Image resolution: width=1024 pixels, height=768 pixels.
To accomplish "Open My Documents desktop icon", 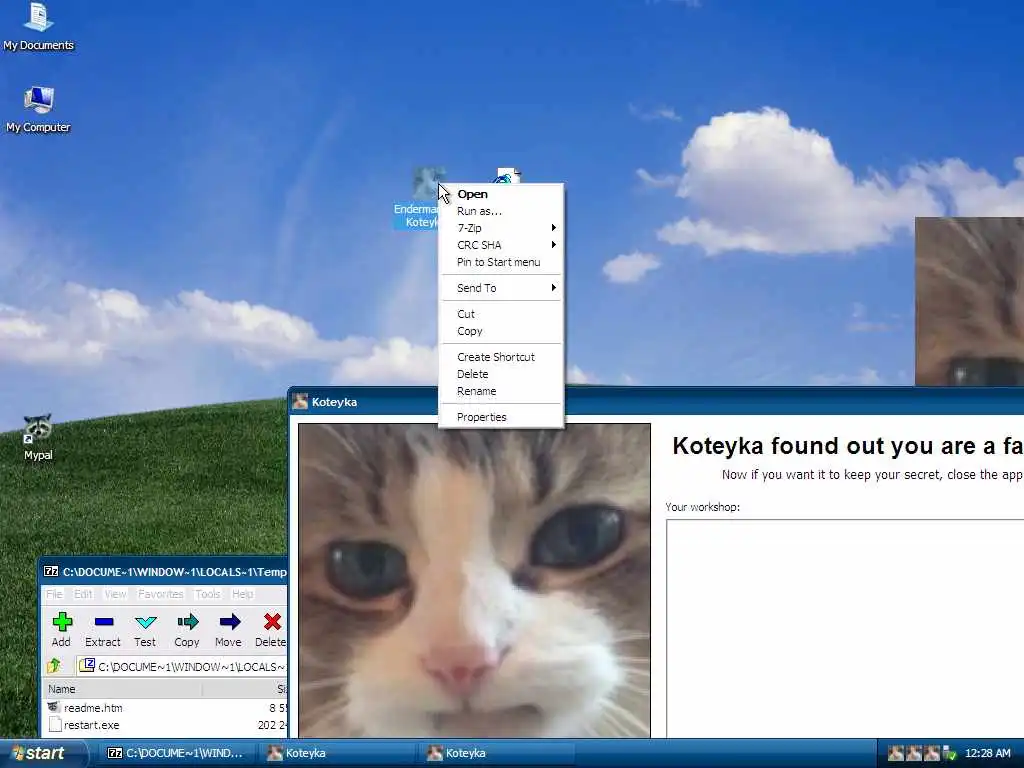I will [x=38, y=26].
